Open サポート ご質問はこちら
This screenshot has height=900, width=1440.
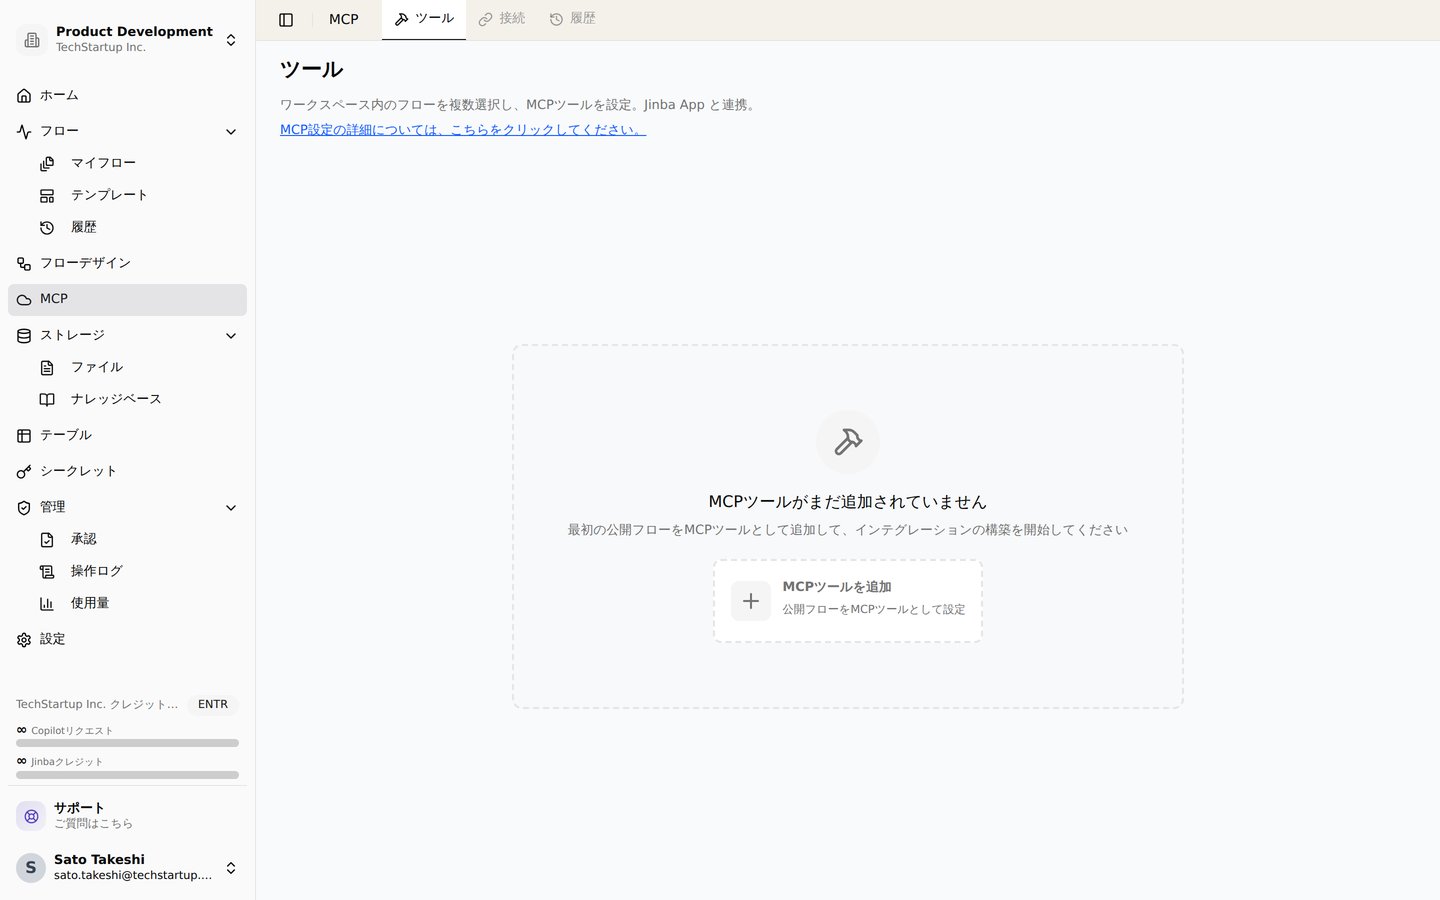click(128, 816)
